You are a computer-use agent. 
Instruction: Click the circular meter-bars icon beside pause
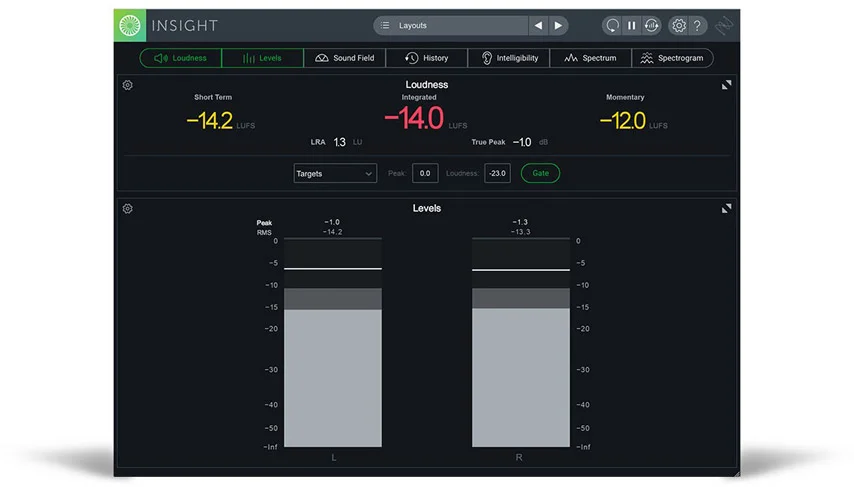click(x=651, y=25)
